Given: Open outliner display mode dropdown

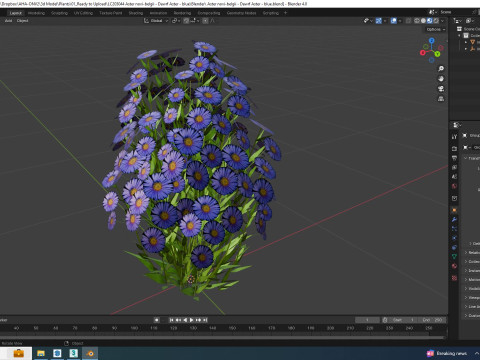Looking at the screenshot, I should [470, 21].
